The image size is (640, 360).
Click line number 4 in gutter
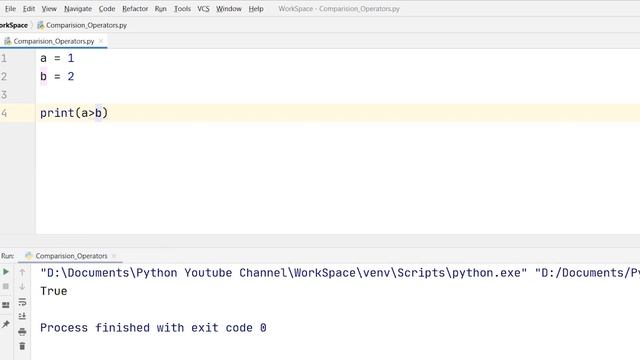click(4, 113)
